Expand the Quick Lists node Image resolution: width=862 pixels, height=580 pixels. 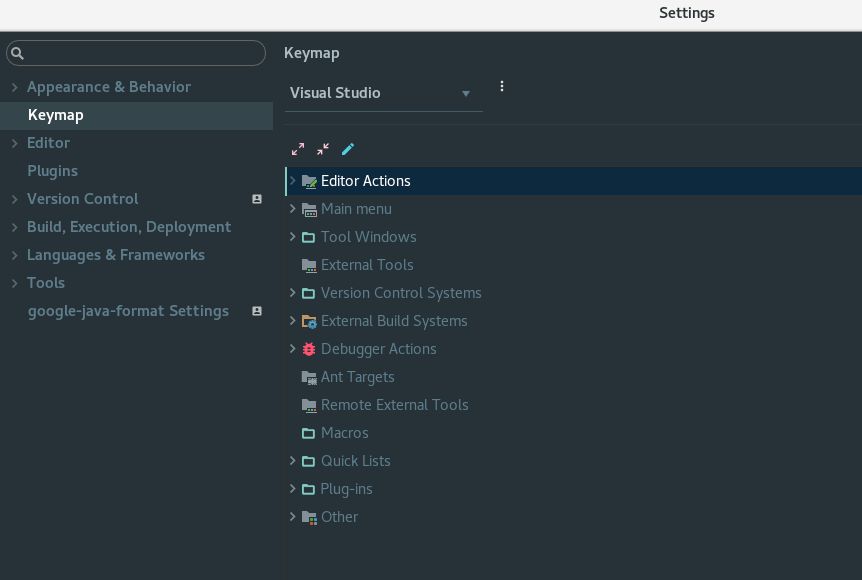tap(292, 461)
